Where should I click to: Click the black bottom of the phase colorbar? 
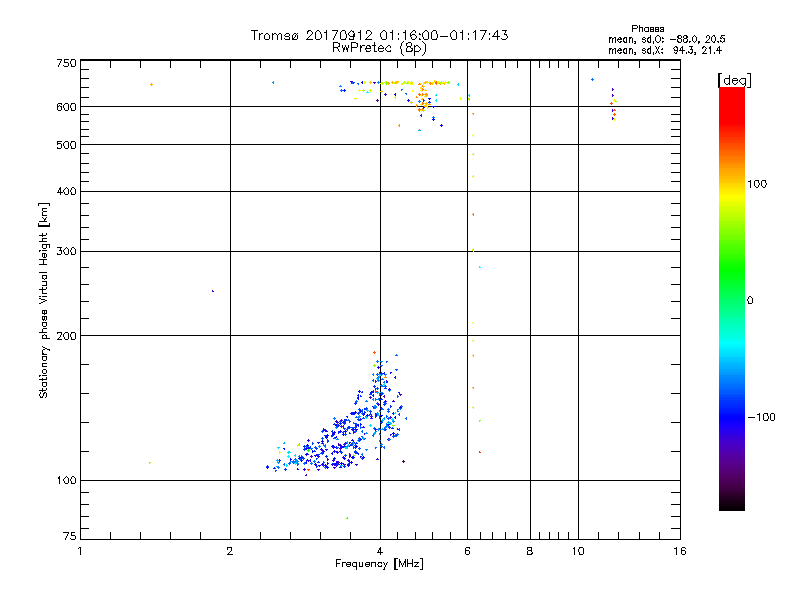[732, 503]
